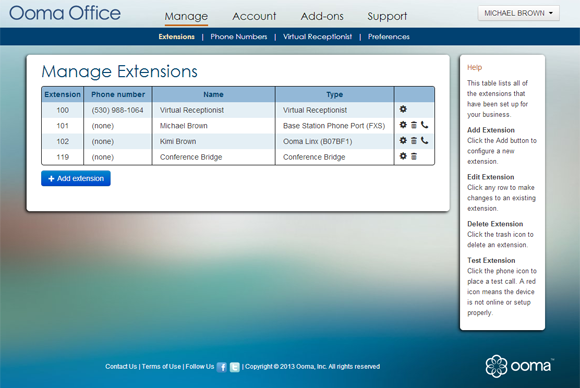Viewport: 580px width, 388px height.
Task: Click the Help panel heading
Action: (x=474, y=67)
